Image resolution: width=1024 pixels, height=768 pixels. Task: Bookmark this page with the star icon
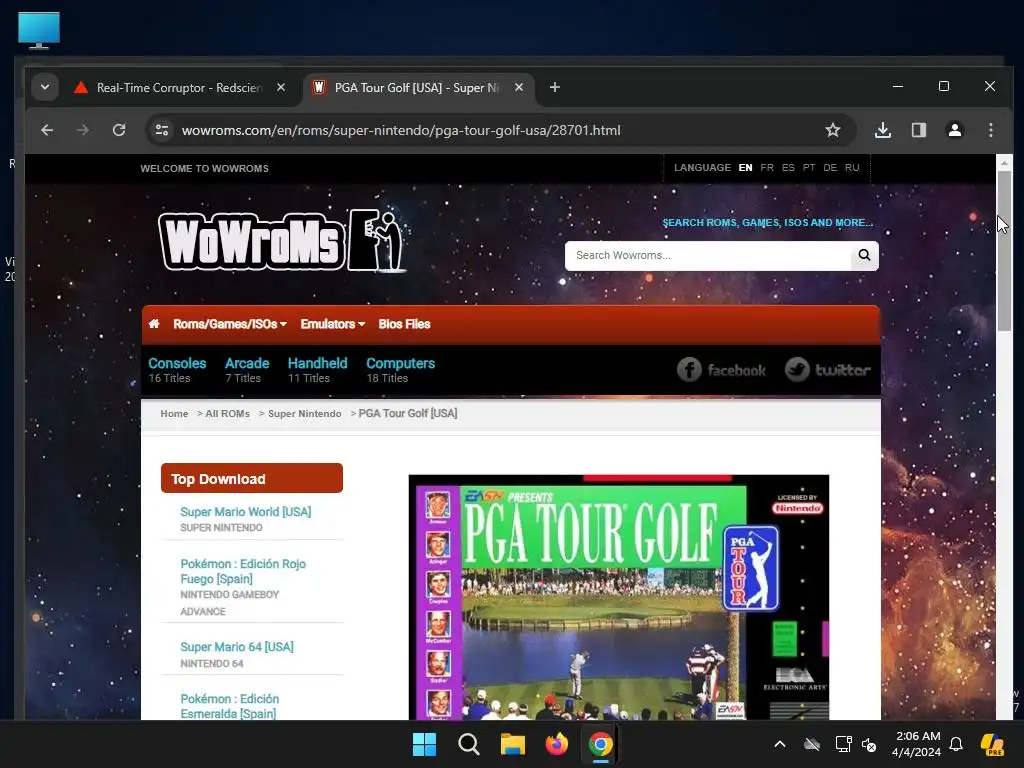point(833,130)
